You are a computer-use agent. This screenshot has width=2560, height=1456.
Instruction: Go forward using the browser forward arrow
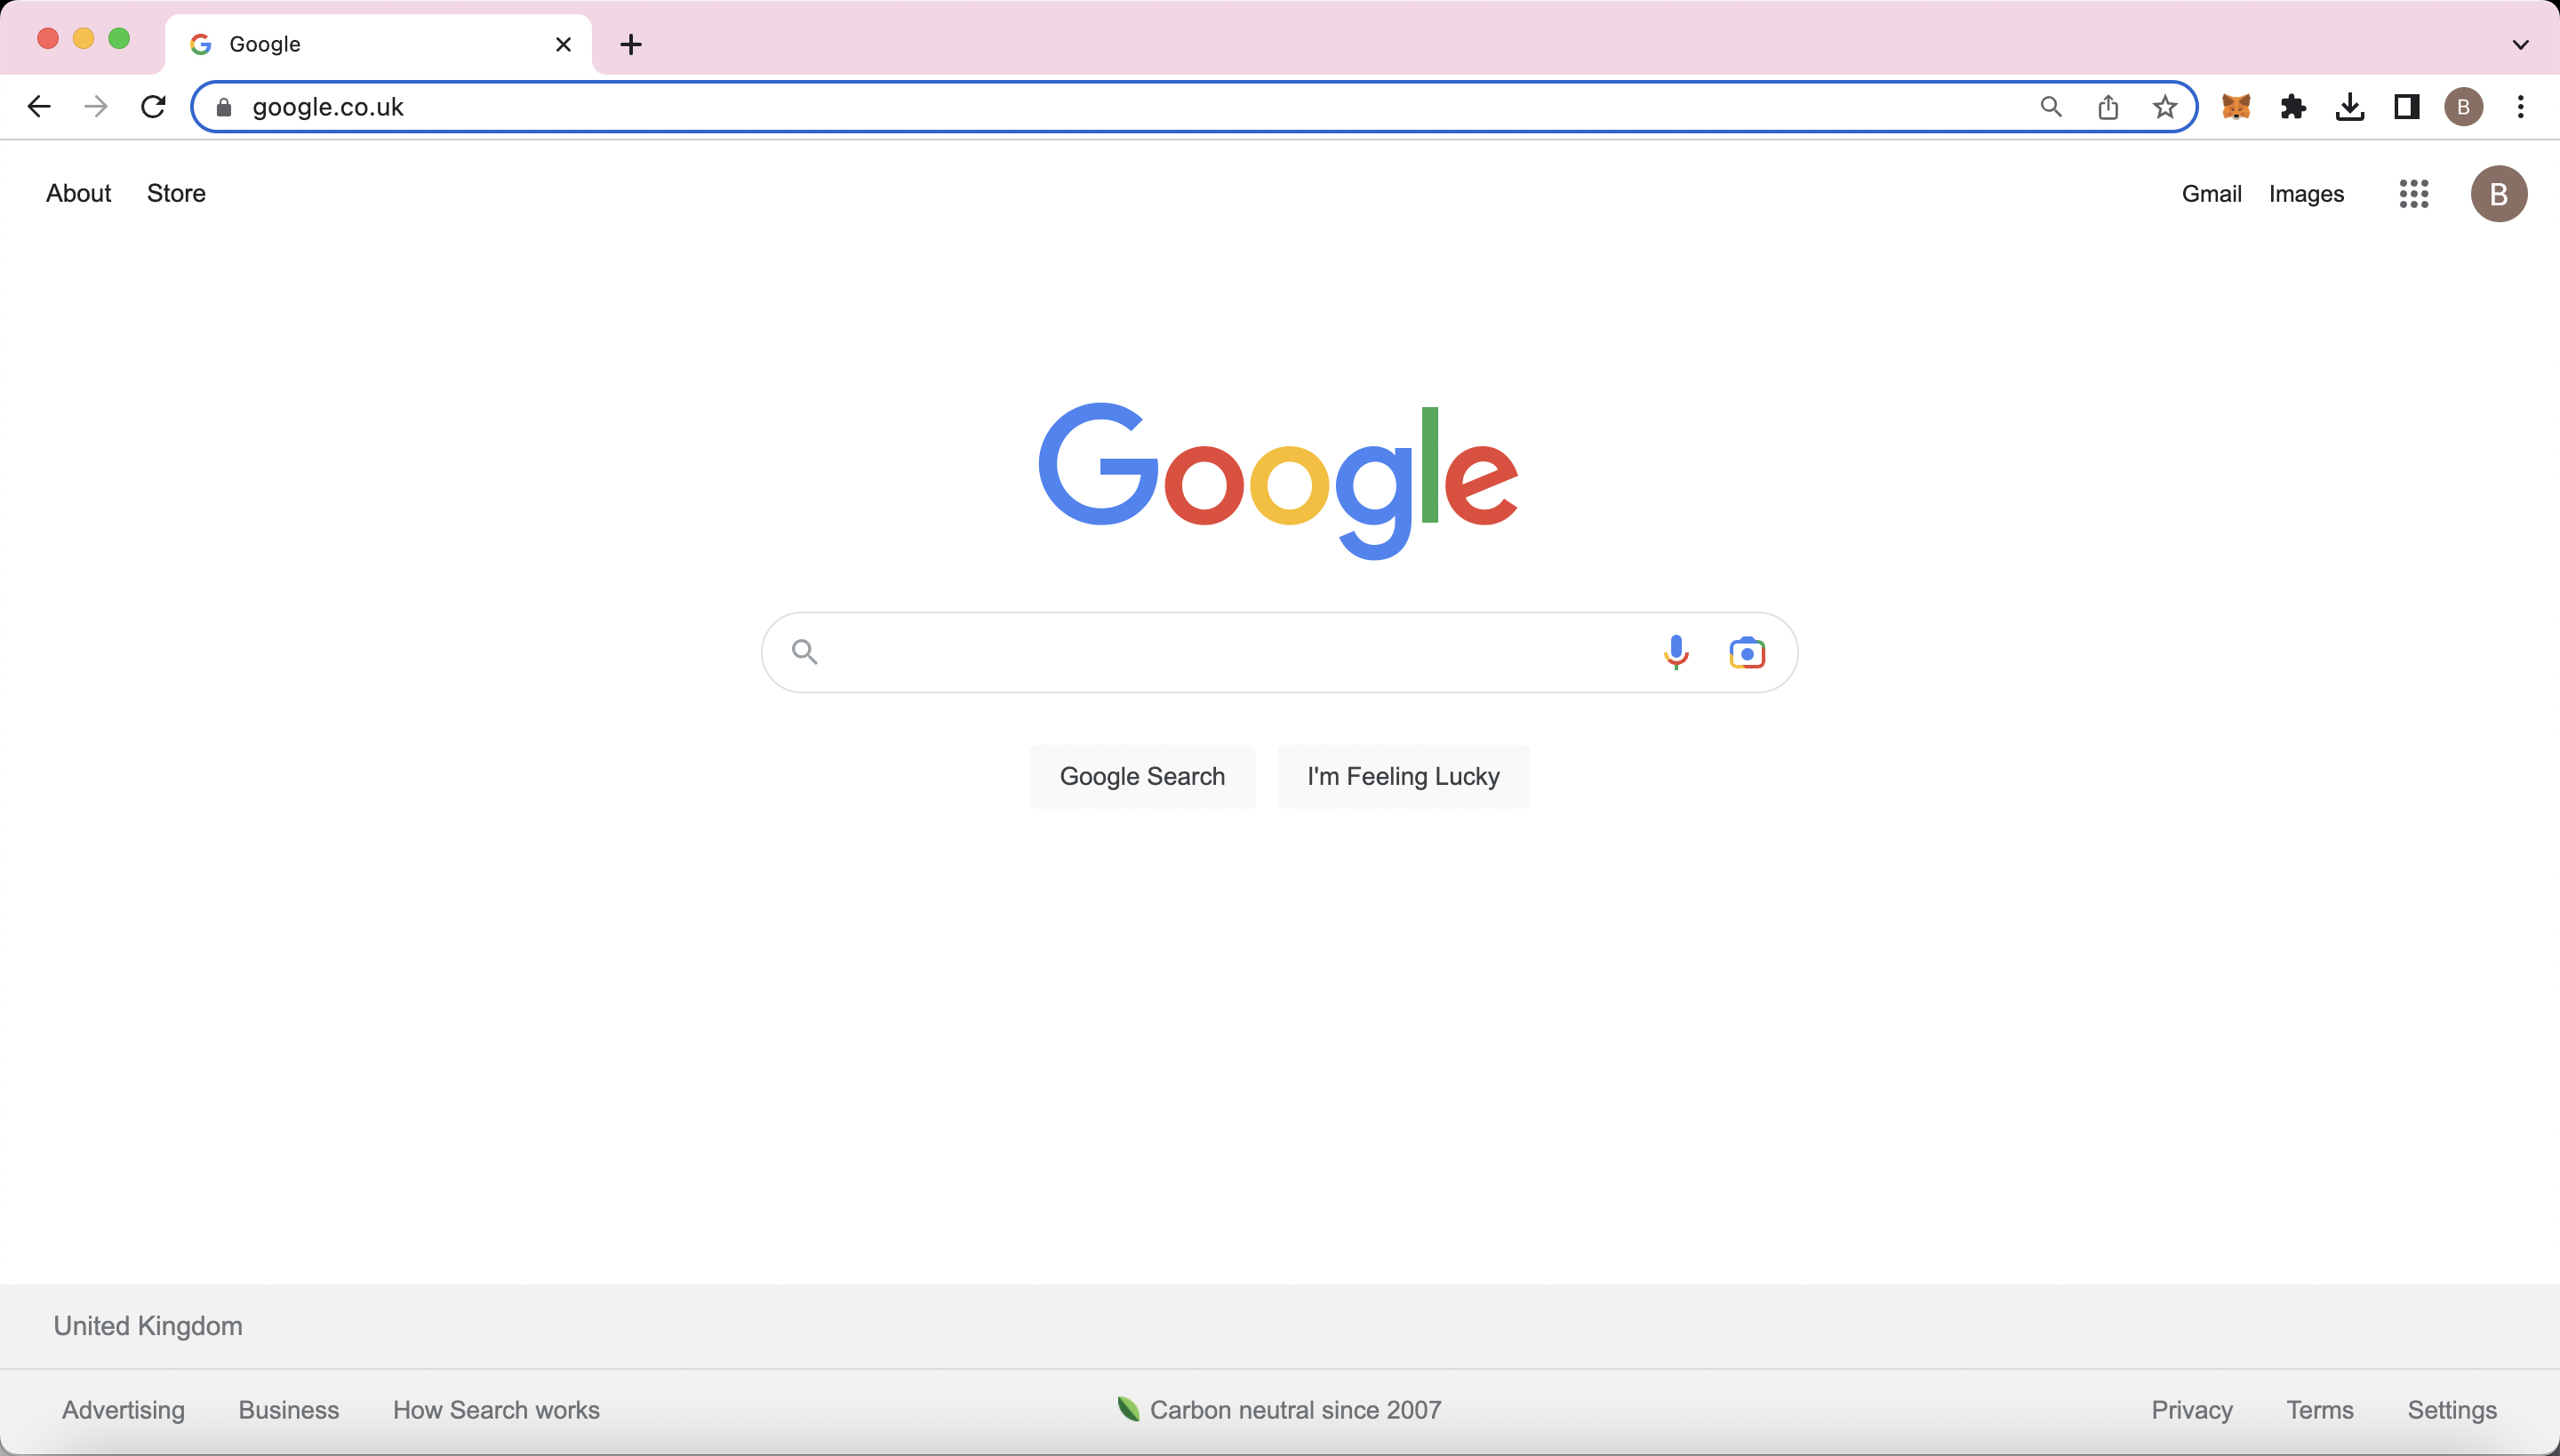click(96, 107)
